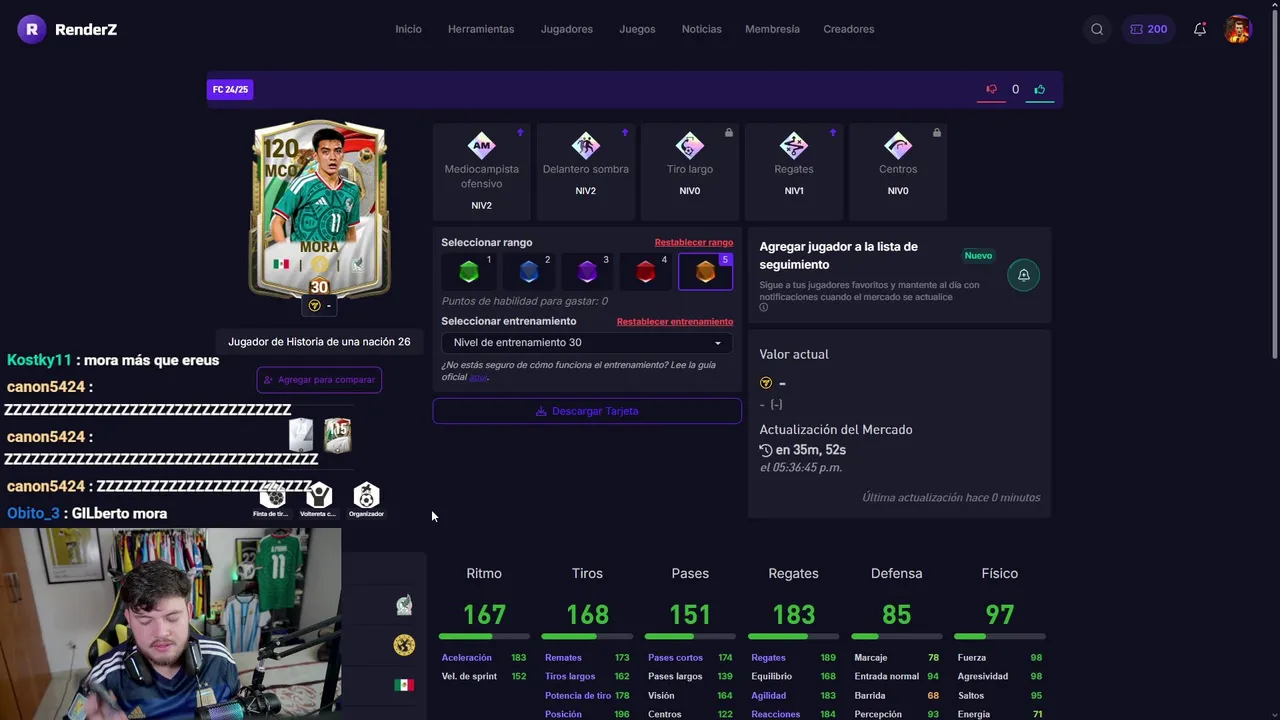Screen dimensions: 1280x720
Task: Open notifications bell in top bar
Action: pyautogui.click(x=1200, y=29)
